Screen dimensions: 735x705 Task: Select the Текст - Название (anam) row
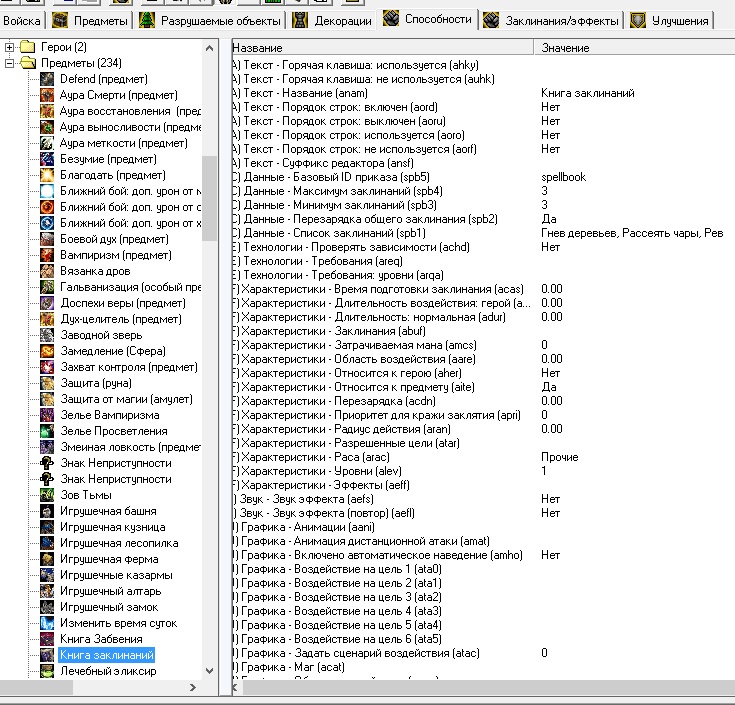483,93
